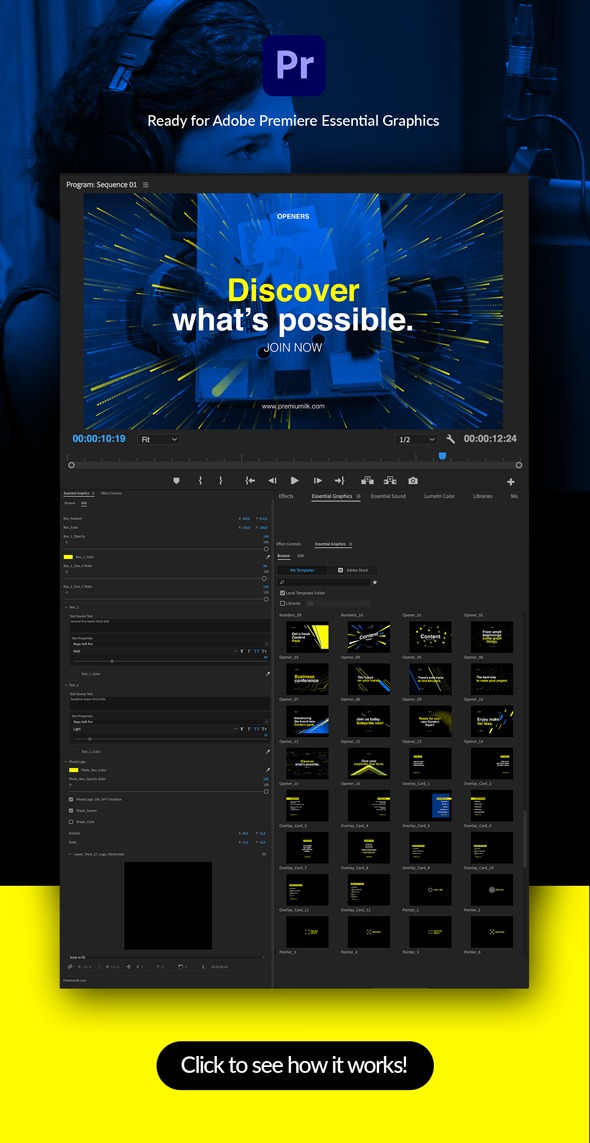The image size is (590, 1143).
Task: Collapse the Text_1 group
Action: (x=66, y=607)
